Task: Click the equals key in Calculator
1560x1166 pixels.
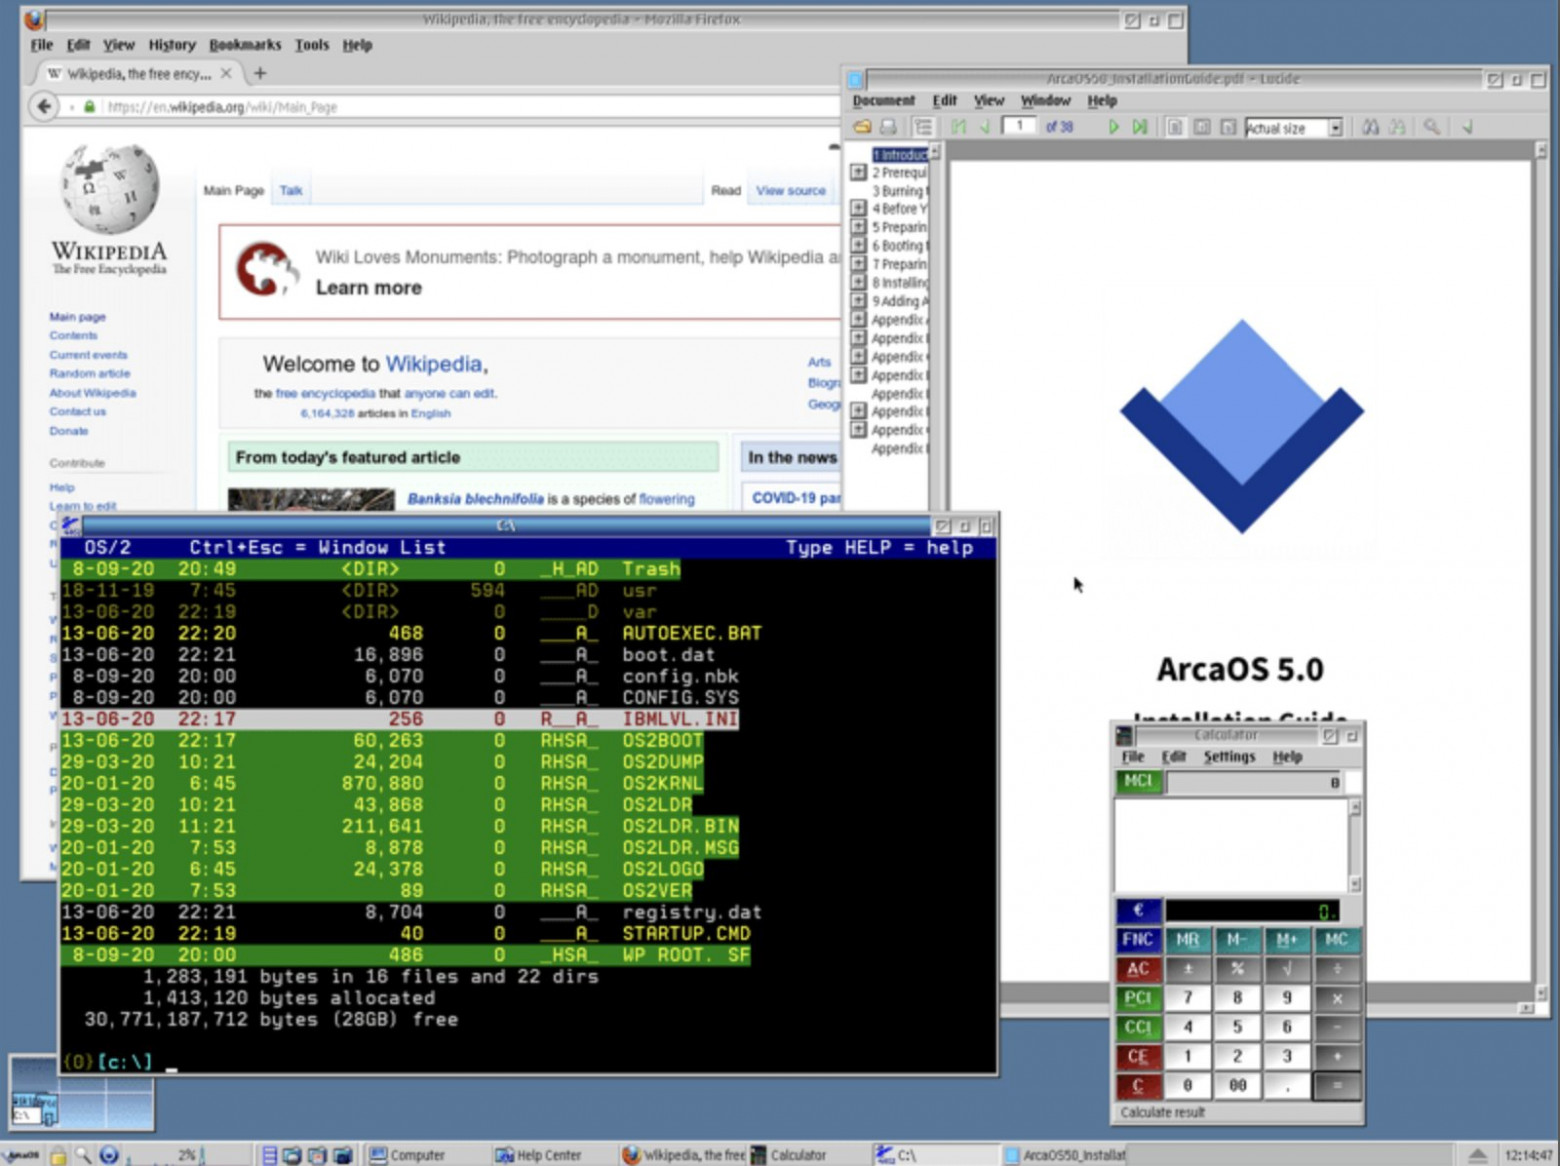Action: coord(1336,1086)
